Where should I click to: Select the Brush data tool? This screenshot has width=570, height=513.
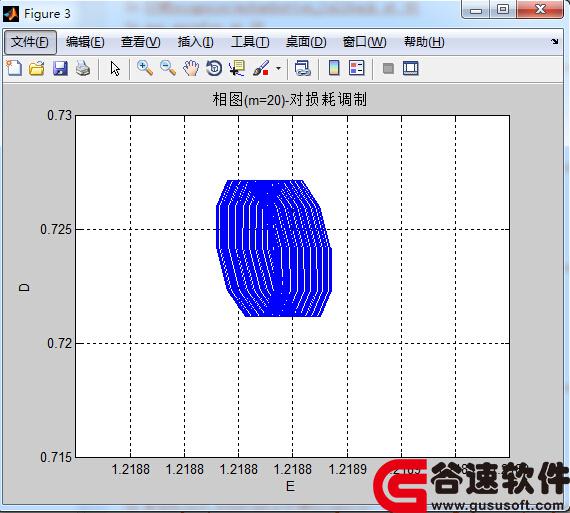click(x=261, y=68)
